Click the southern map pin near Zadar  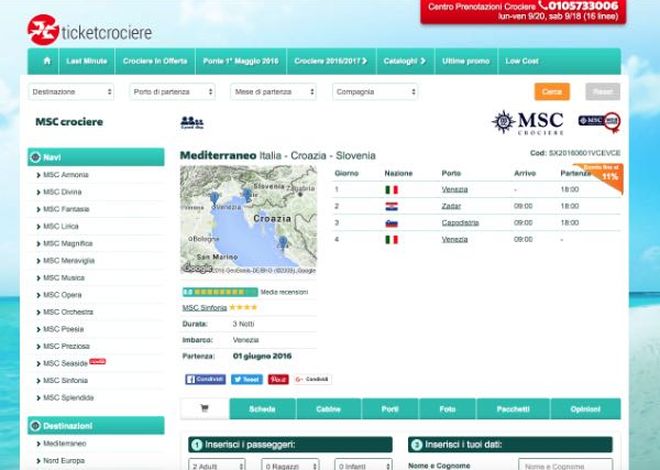click(283, 243)
